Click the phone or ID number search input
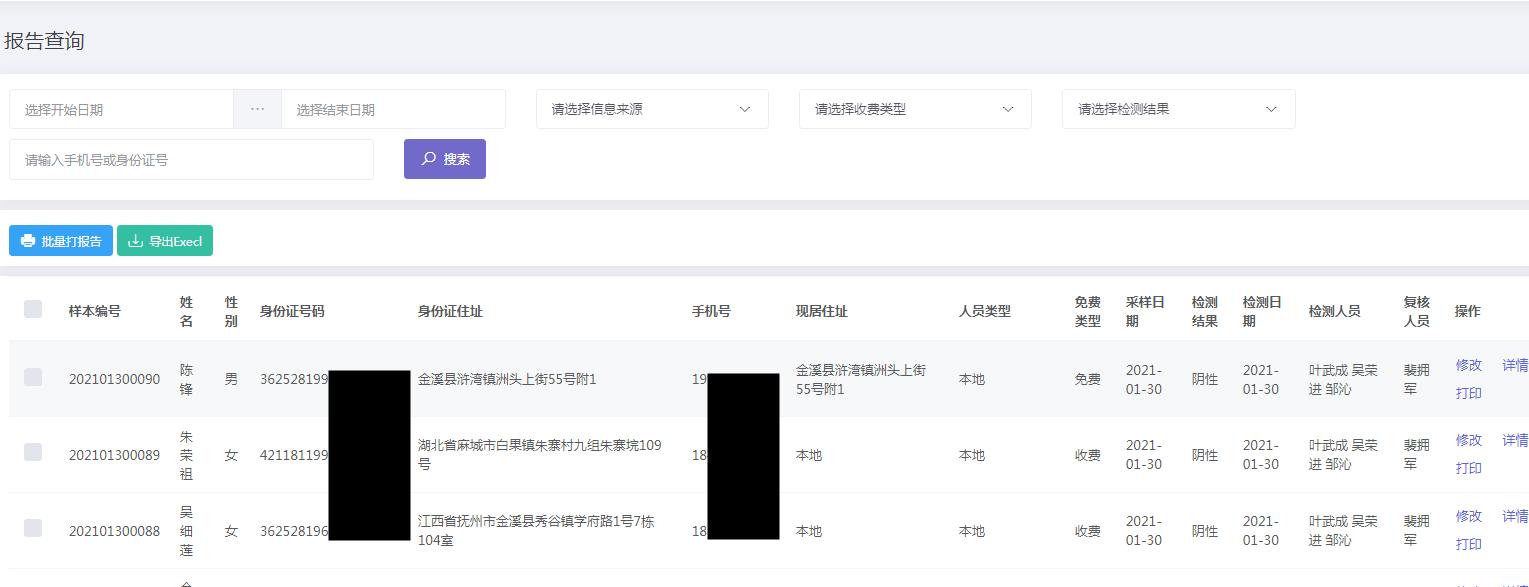Image resolution: width=1529 pixels, height=587 pixels. (x=190, y=158)
